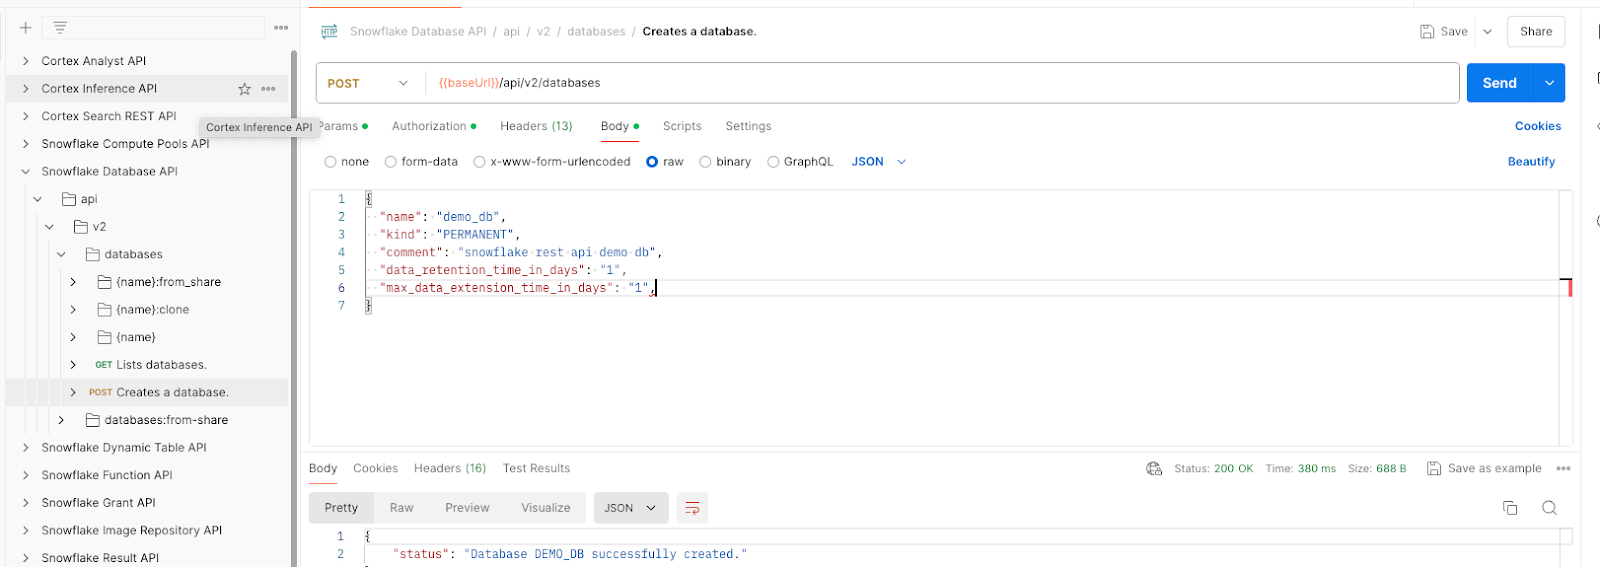Click Save as example icon
Image resolution: width=1600 pixels, height=567 pixels.
coord(1434,469)
